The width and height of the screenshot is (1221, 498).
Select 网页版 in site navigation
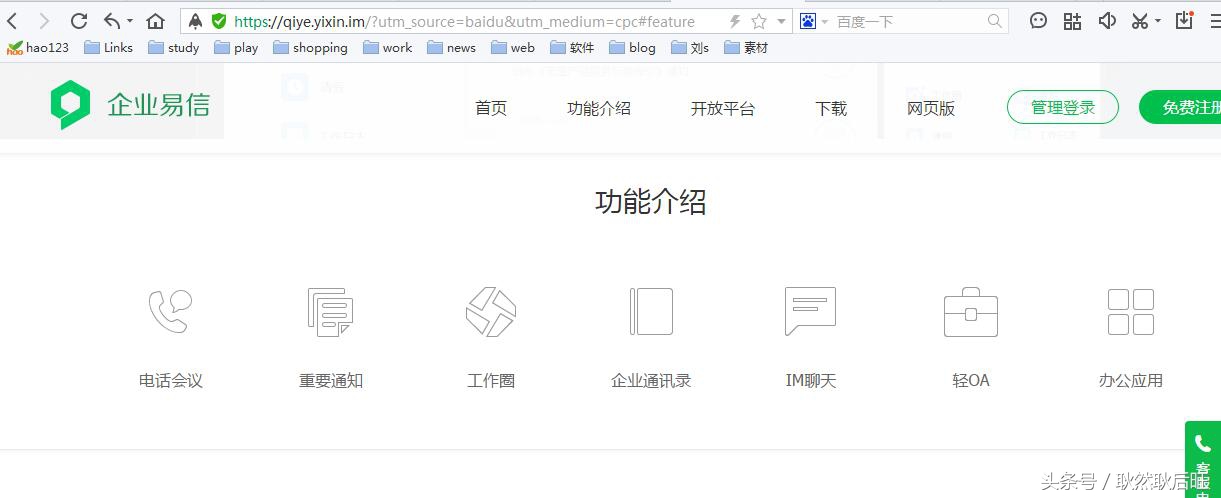click(x=931, y=108)
